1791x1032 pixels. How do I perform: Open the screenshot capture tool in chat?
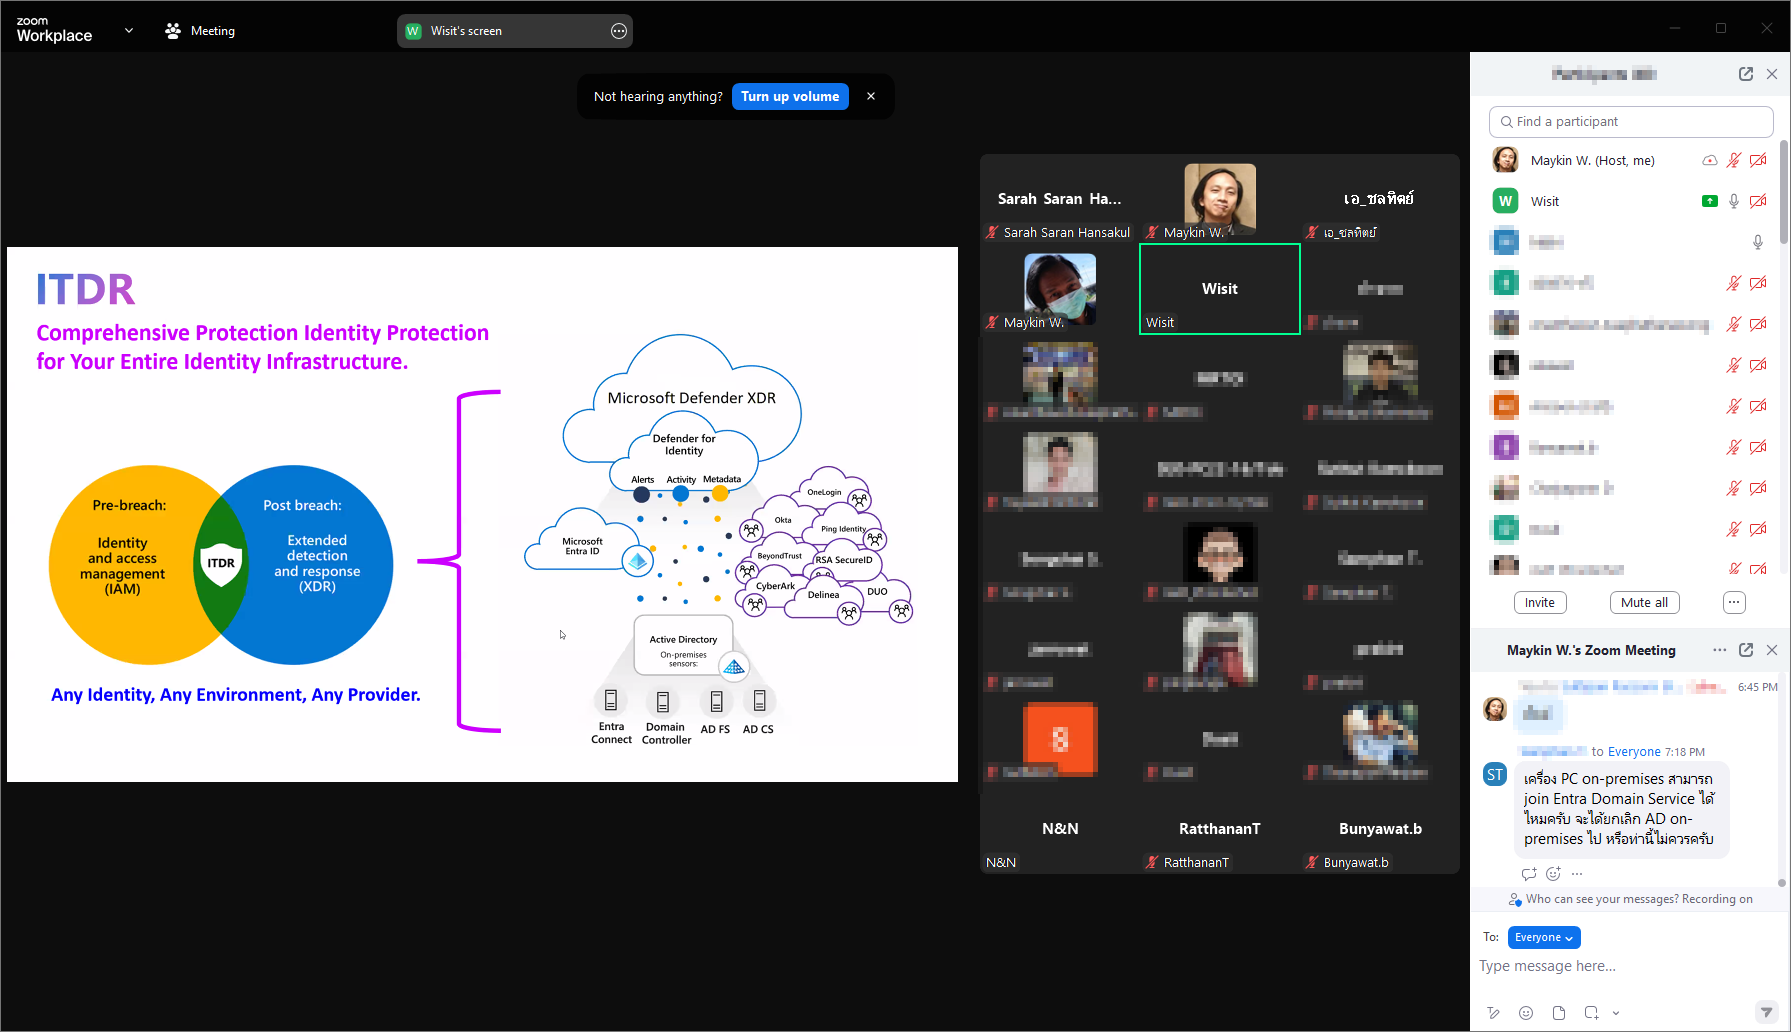coord(1591,1013)
